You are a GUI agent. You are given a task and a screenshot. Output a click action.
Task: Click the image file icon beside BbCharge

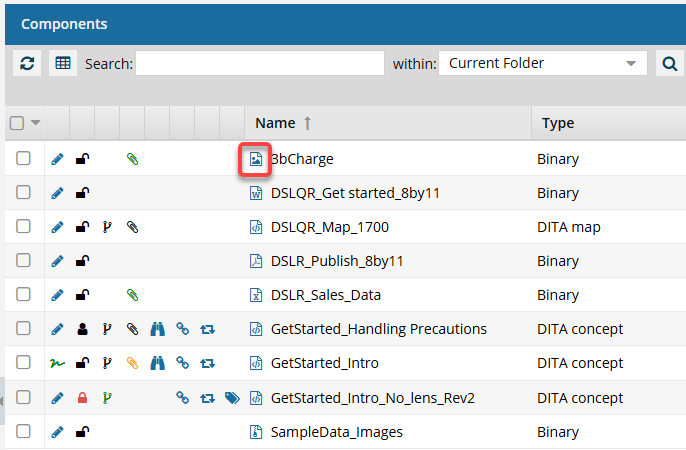255,159
